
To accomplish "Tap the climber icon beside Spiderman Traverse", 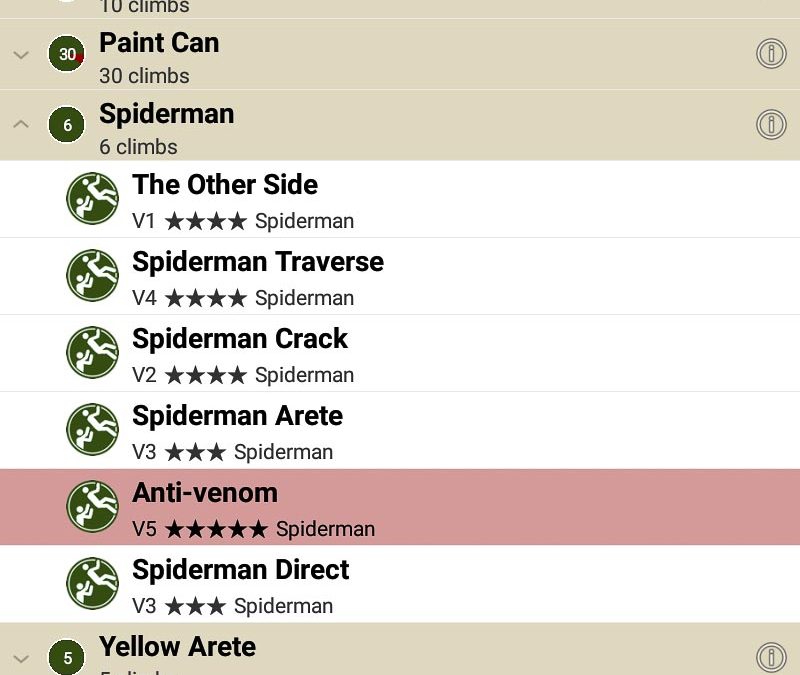I will coord(93,275).
